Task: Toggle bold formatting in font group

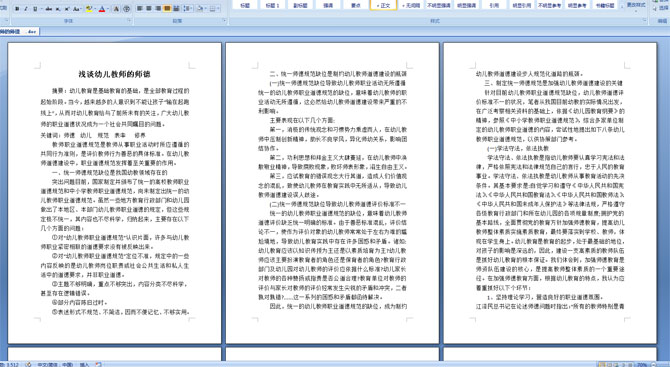Action: pyautogui.click(x=17, y=9)
